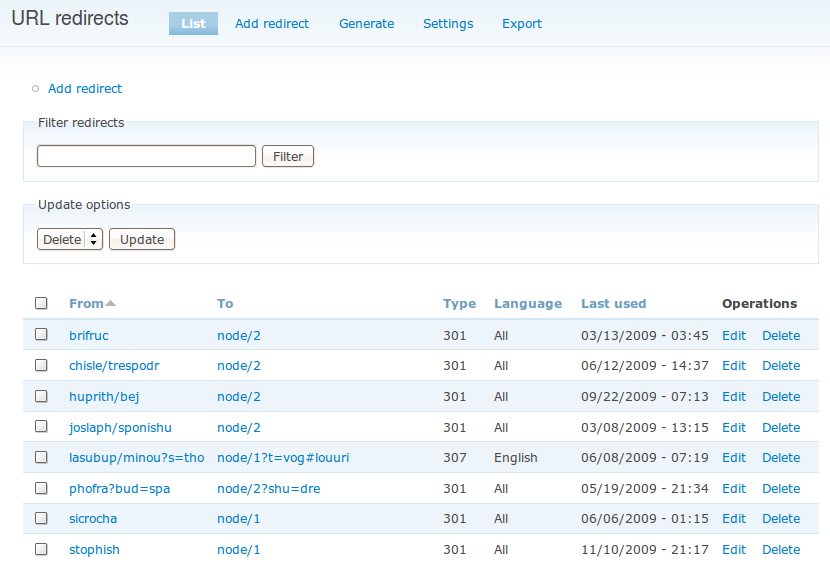Check the lasubup/minou?s=tho row checkbox

41,457
